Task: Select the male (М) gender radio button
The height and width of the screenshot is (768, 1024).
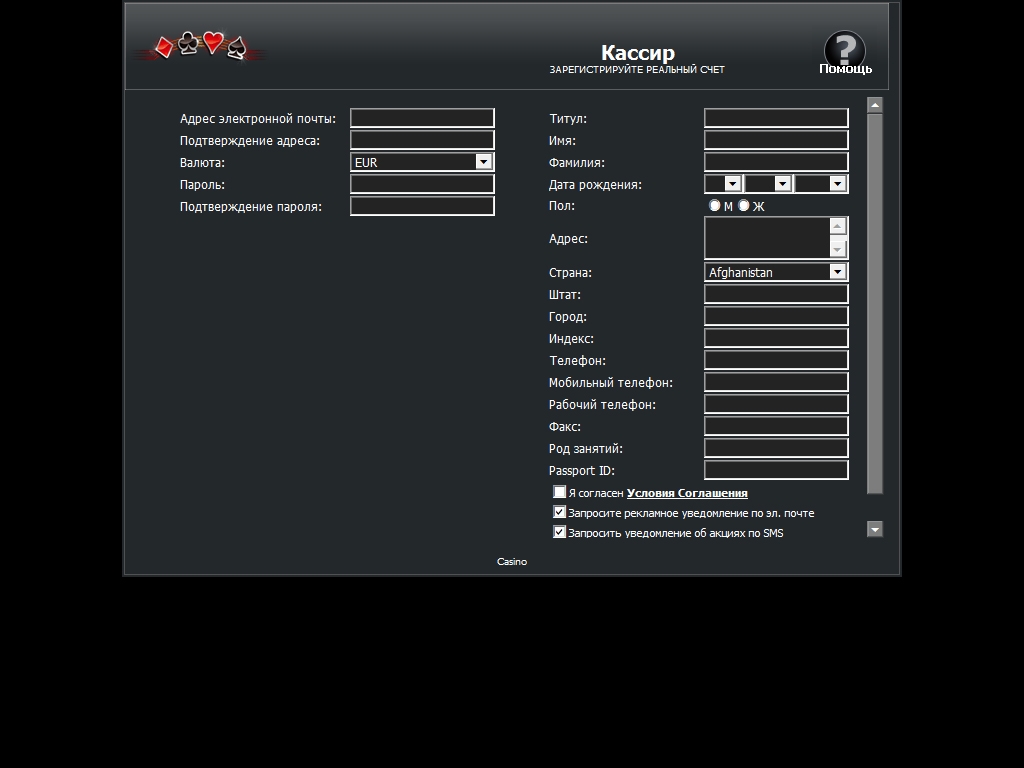Action: point(714,205)
